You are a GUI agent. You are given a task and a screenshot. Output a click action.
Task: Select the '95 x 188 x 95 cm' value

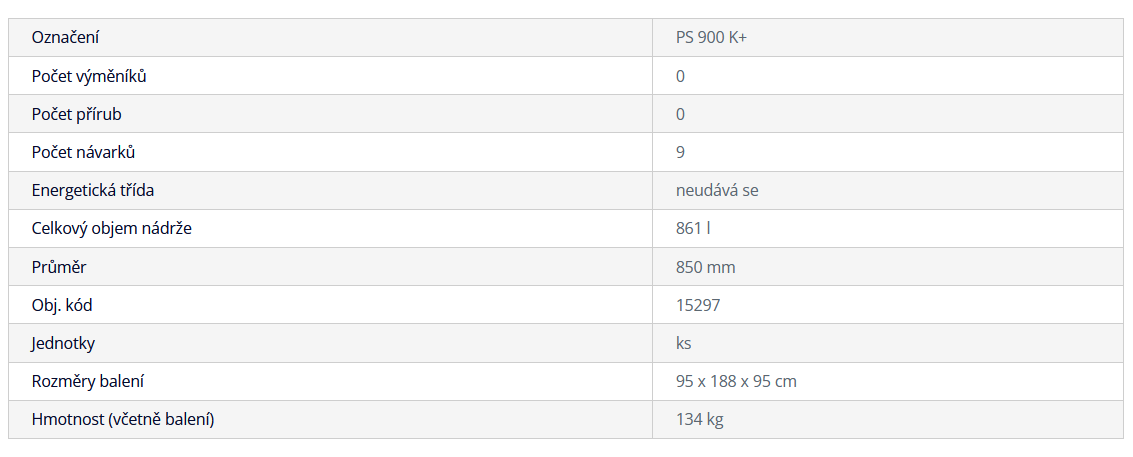736,381
